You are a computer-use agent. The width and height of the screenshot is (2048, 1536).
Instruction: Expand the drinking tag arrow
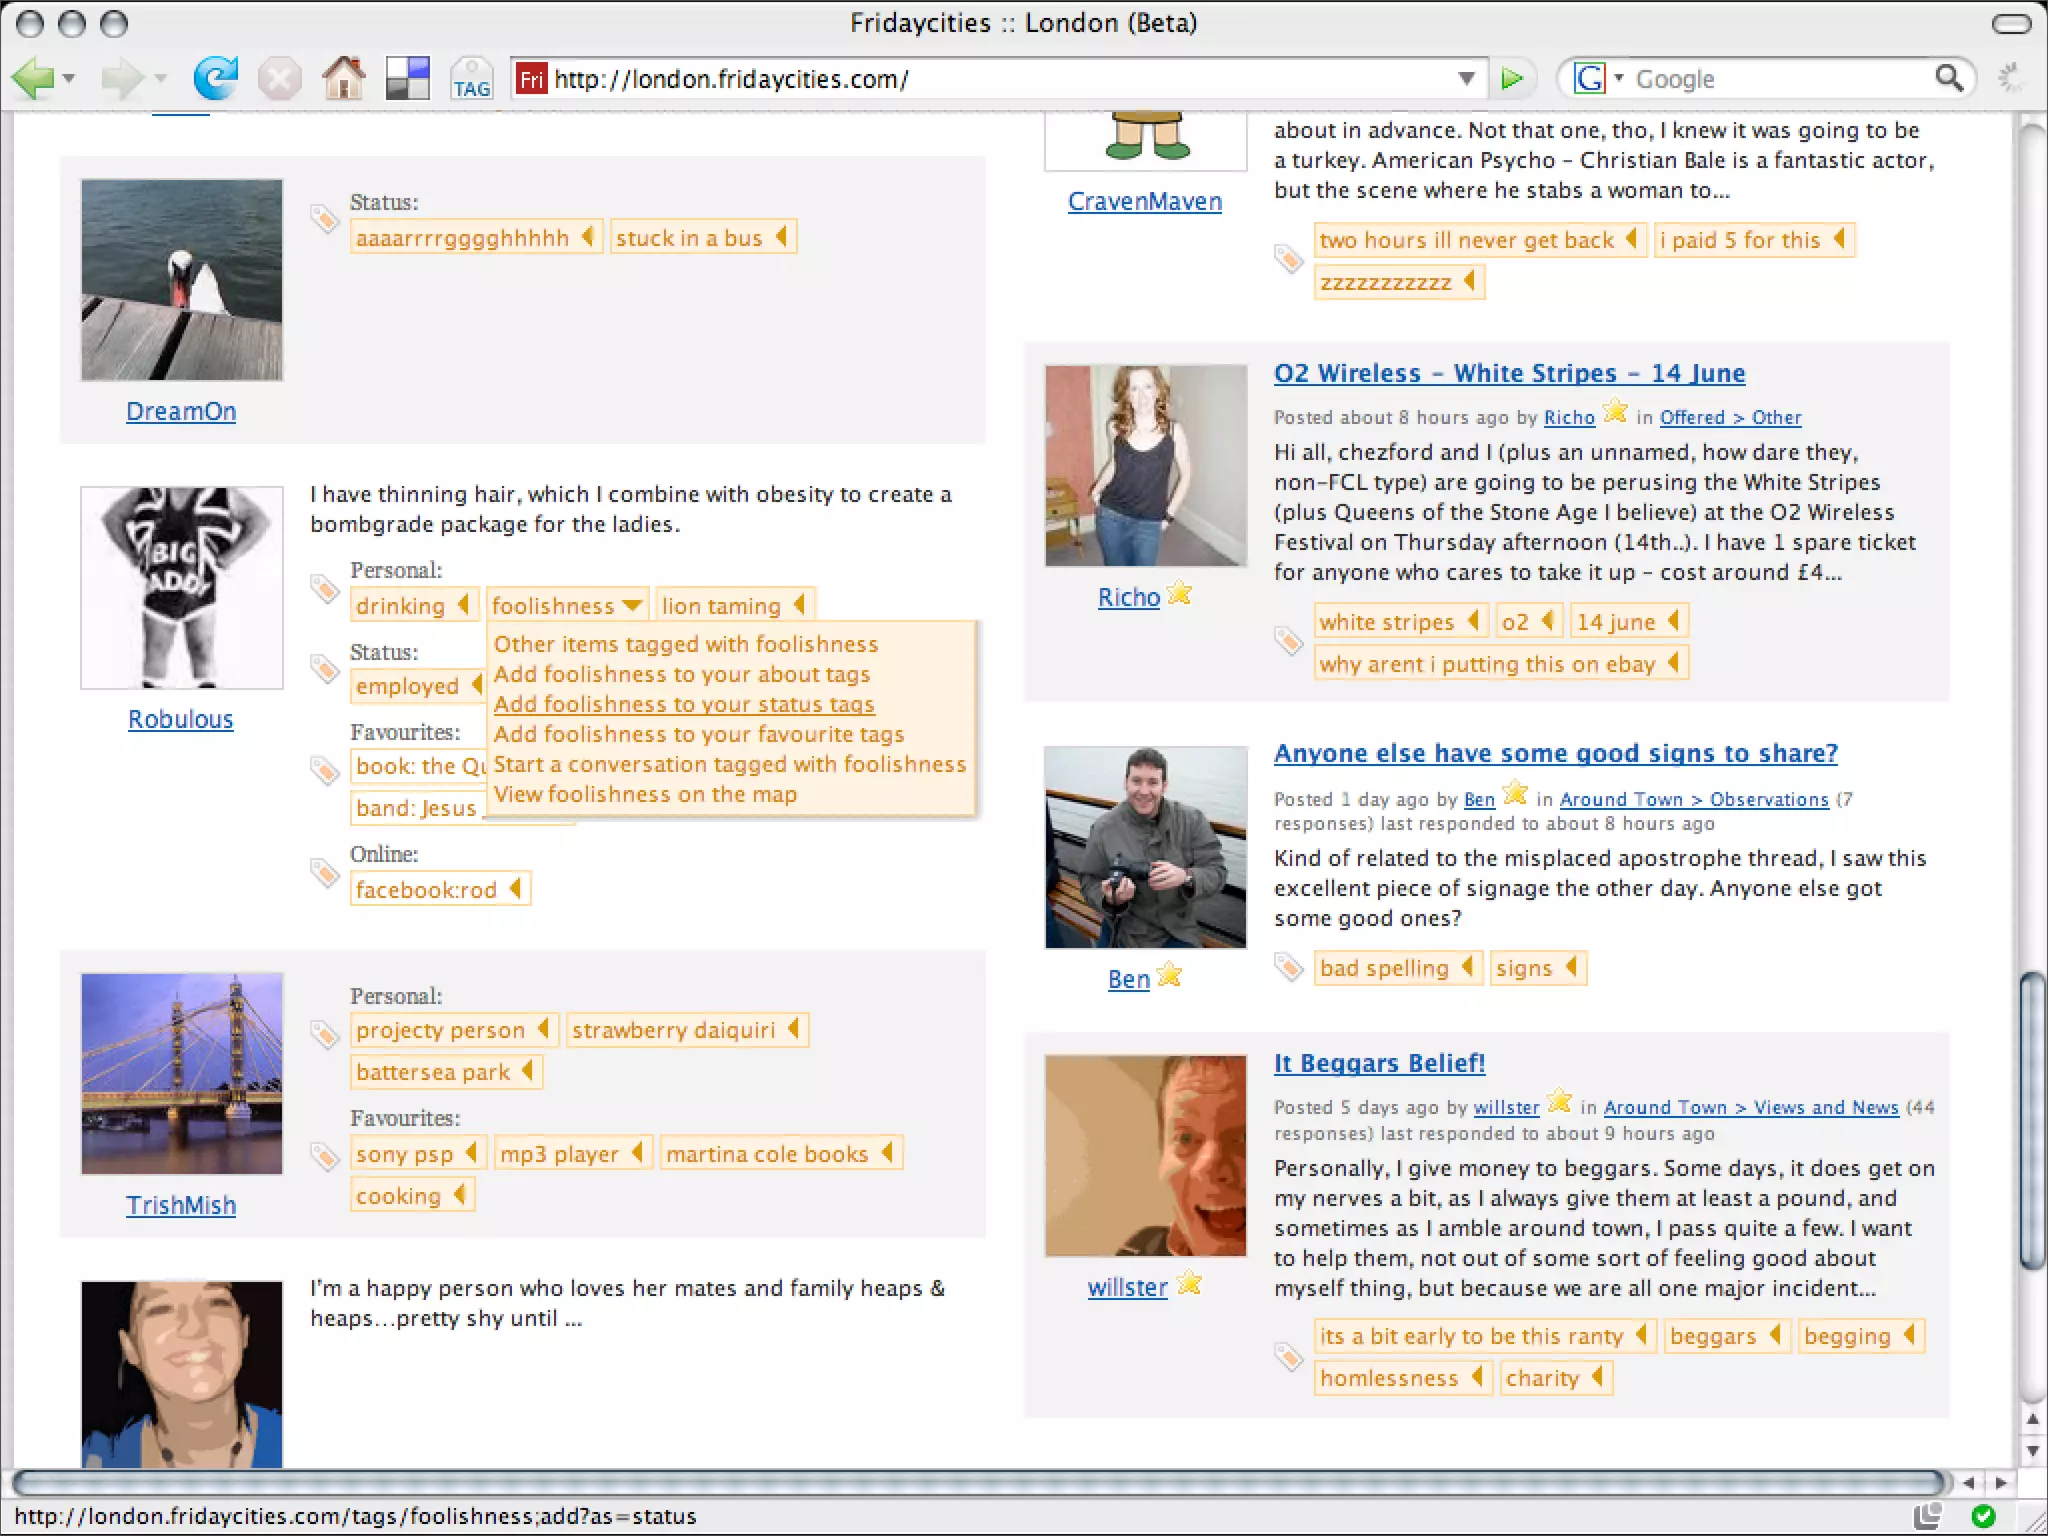463,605
